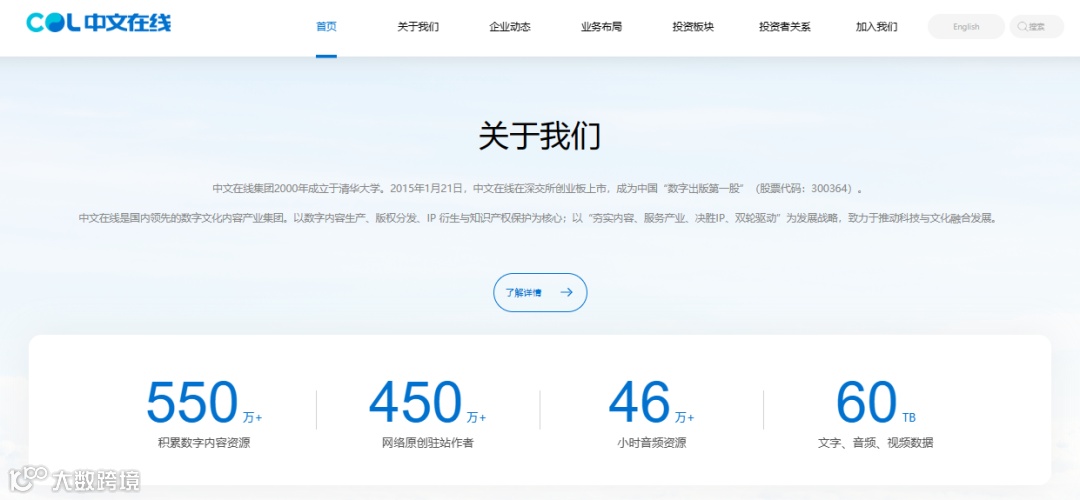Select 企业动态 in the navigation
Viewport: 1080px width, 500px height.
(510, 27)
